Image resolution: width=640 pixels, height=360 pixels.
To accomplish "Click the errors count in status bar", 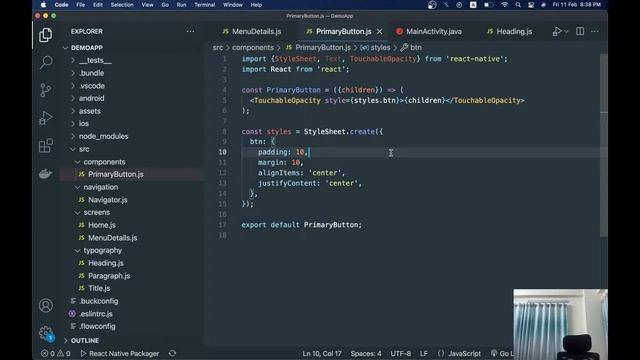I will click(x=48, y=353).
